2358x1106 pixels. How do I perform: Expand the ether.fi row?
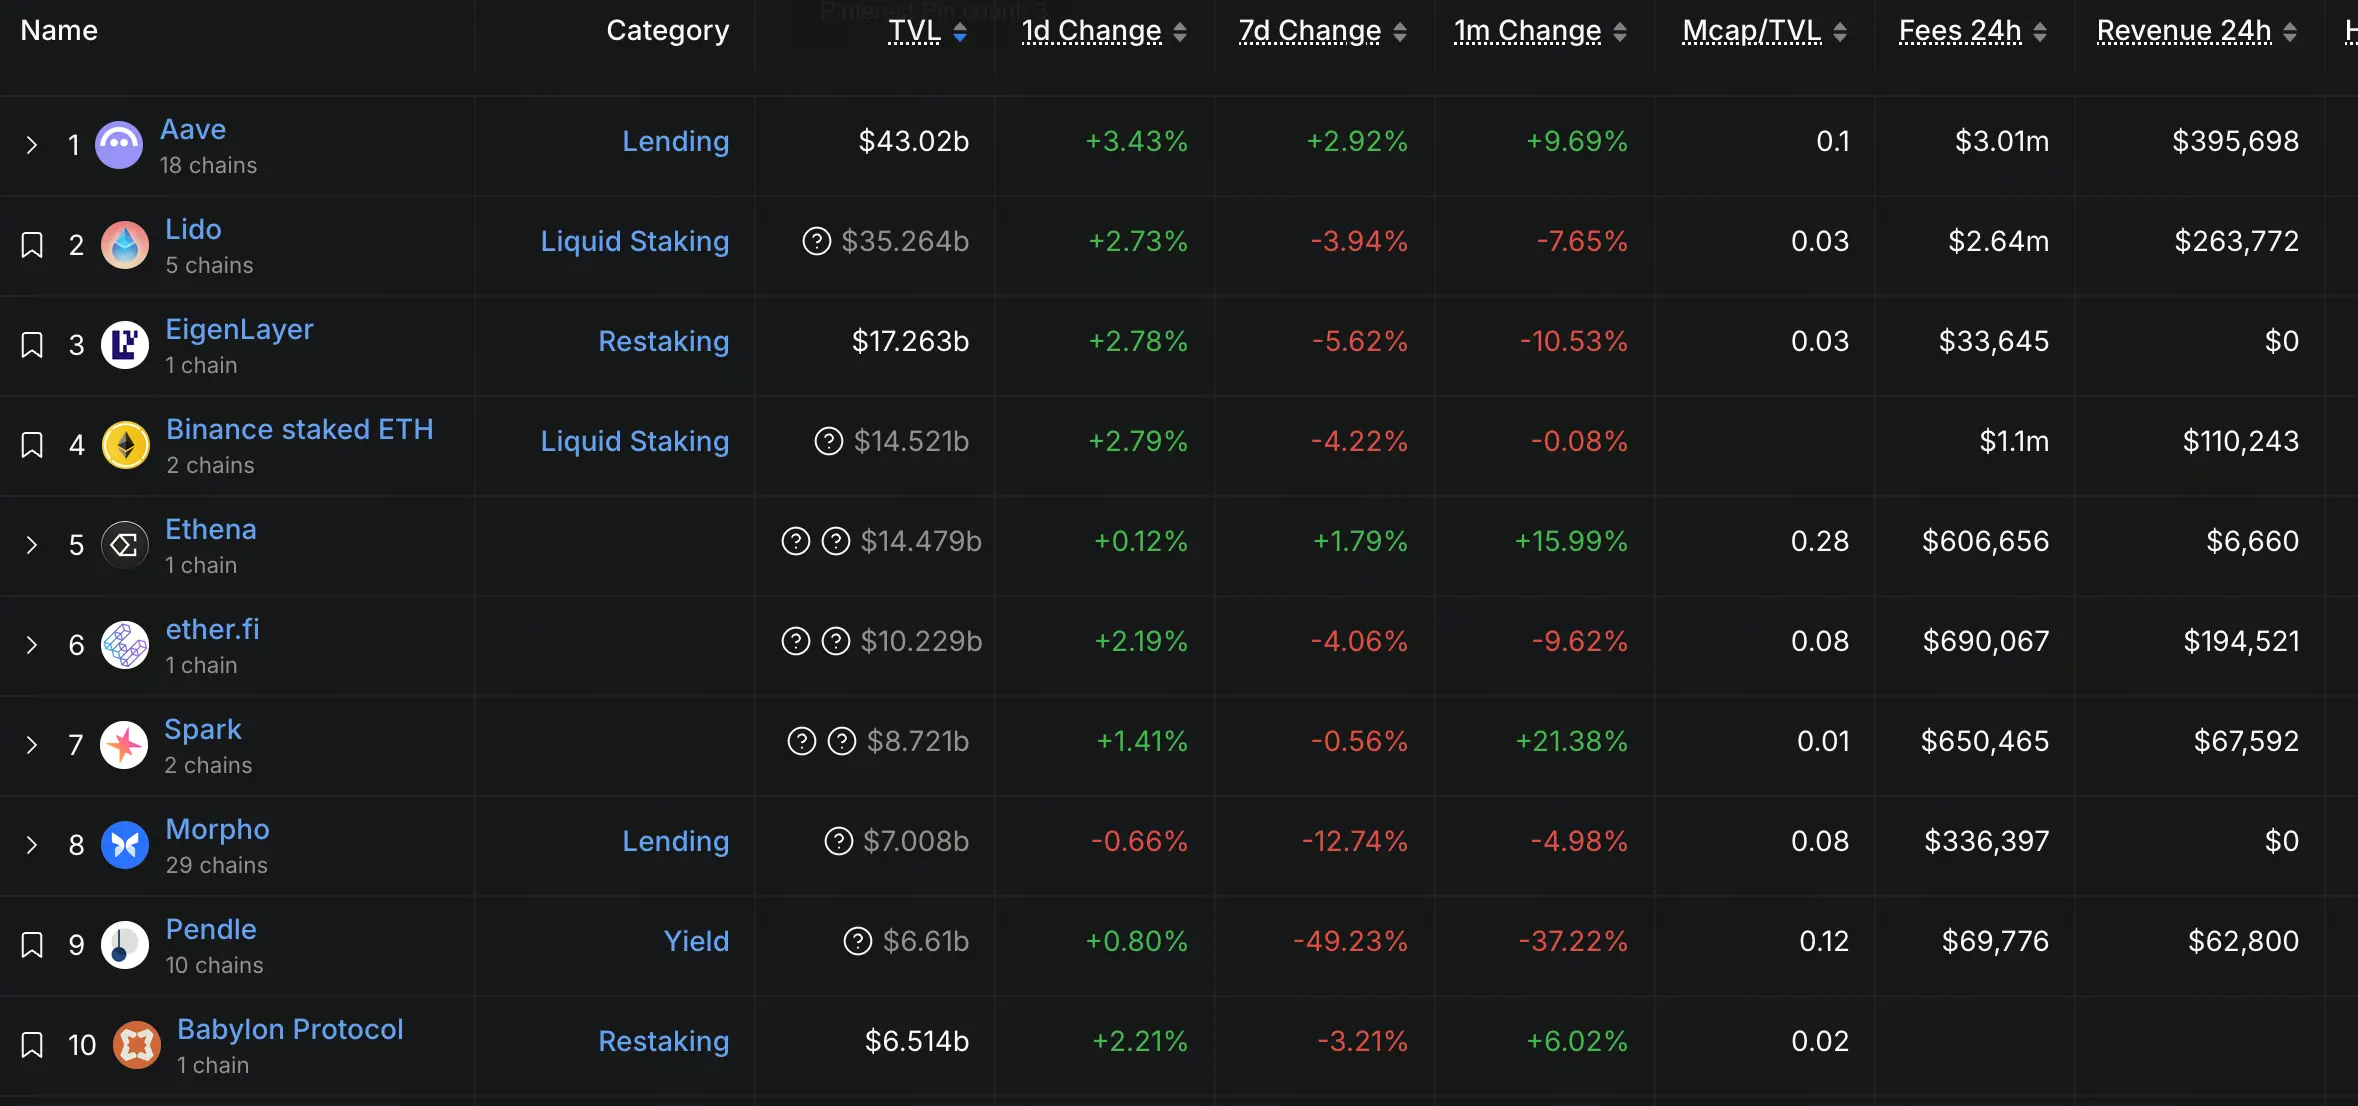(x=32, y=645)
